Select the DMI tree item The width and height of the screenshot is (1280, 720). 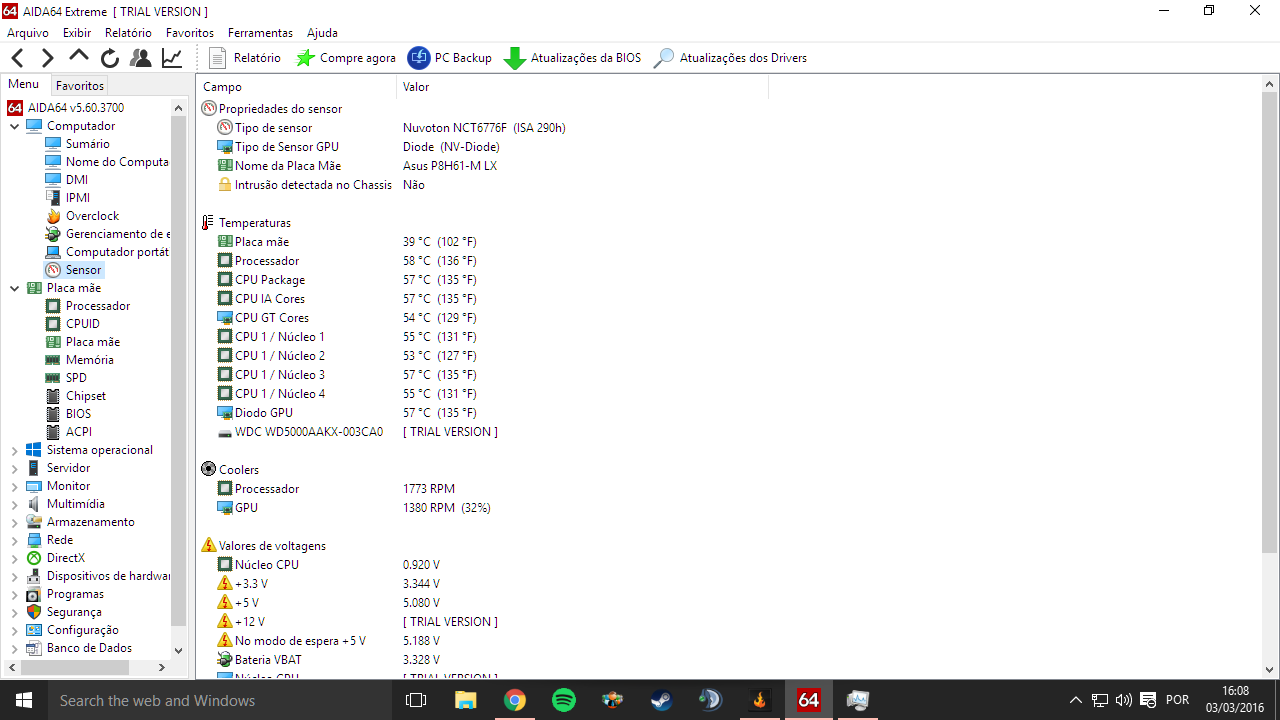tap(66, 180)
